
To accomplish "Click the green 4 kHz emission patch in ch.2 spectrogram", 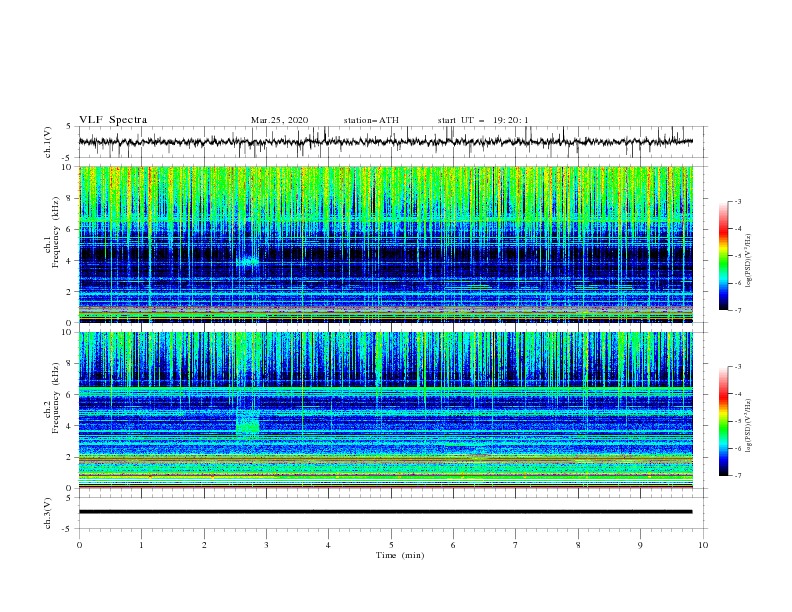I will (248, 423).
